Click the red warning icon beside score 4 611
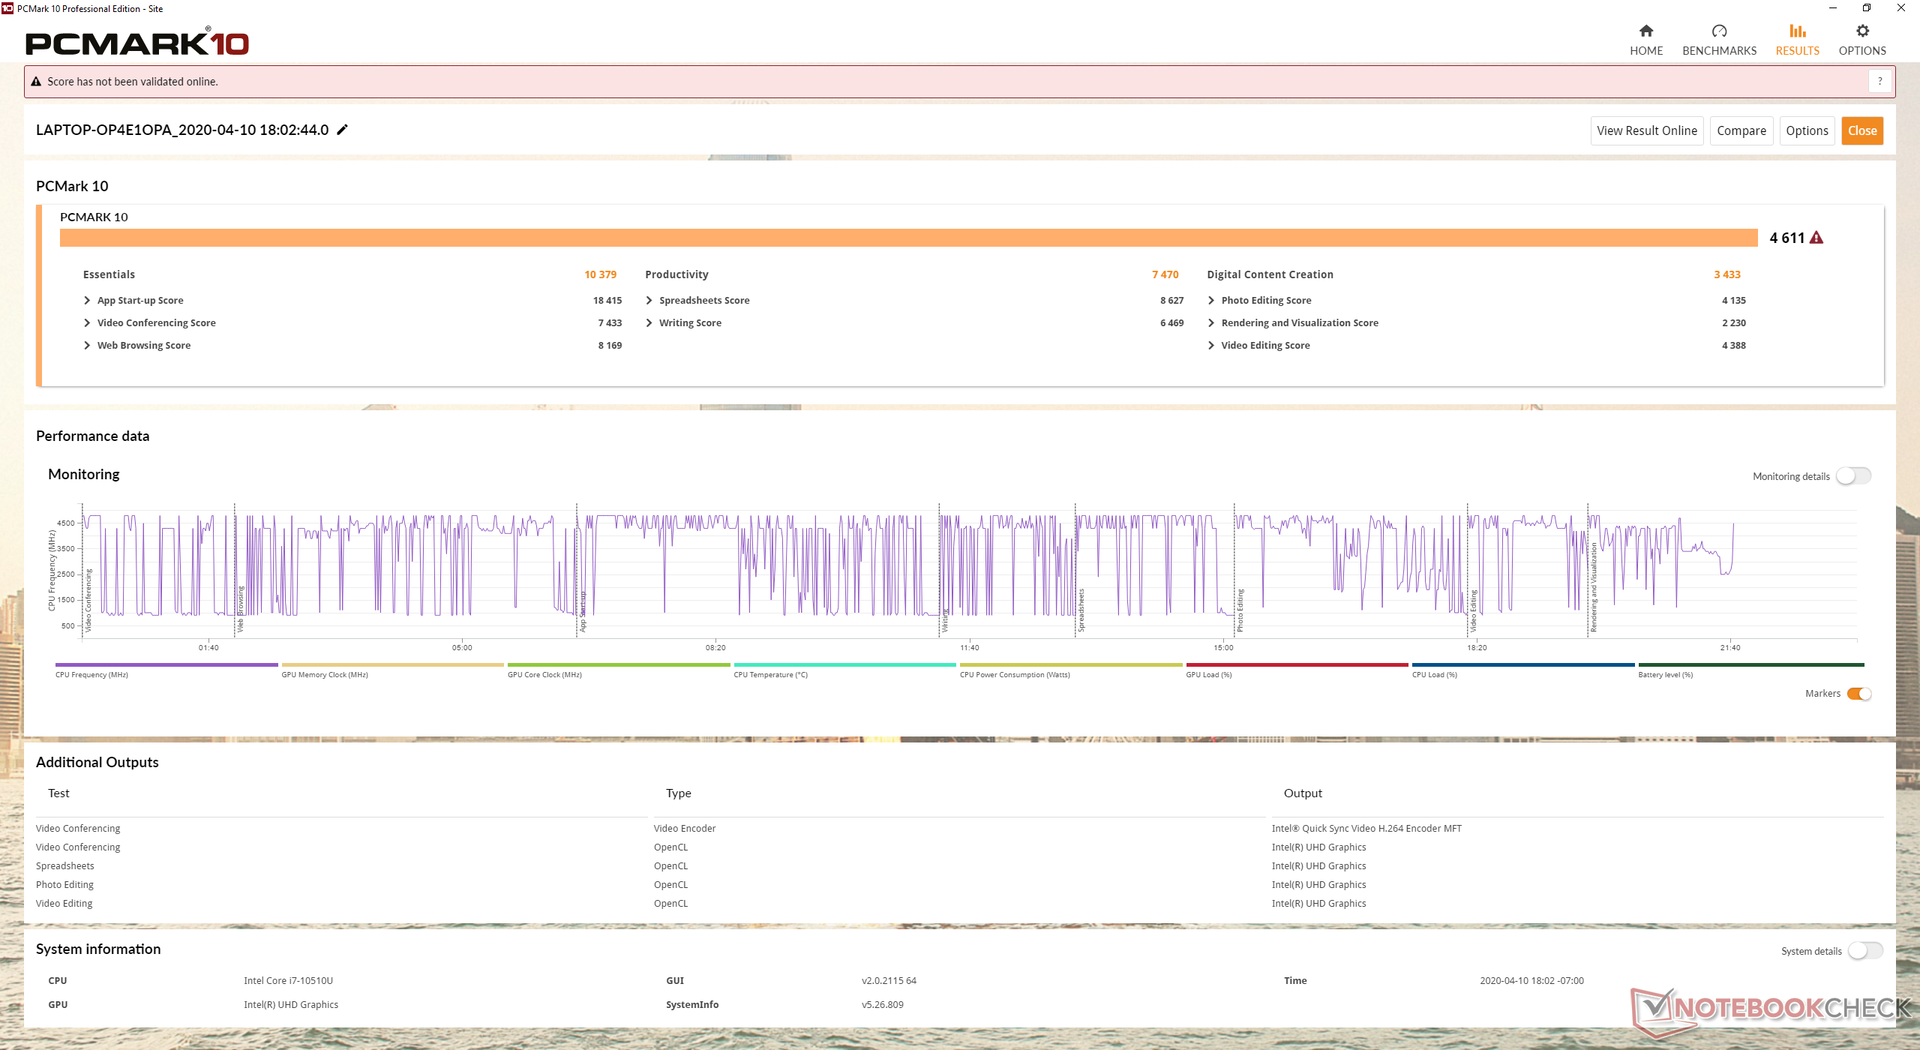Screen dimensions: 1920x1050 click(1817, 238)
